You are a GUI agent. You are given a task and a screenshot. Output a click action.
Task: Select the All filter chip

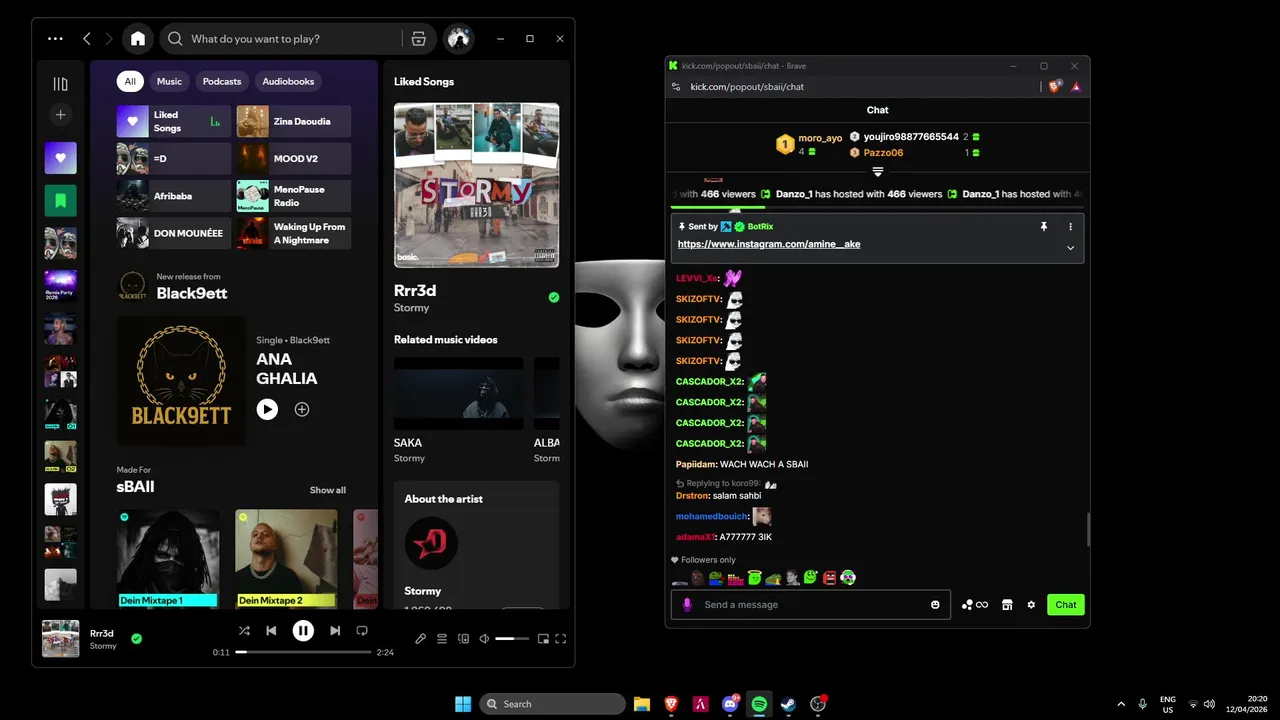[x=130, y=81]
